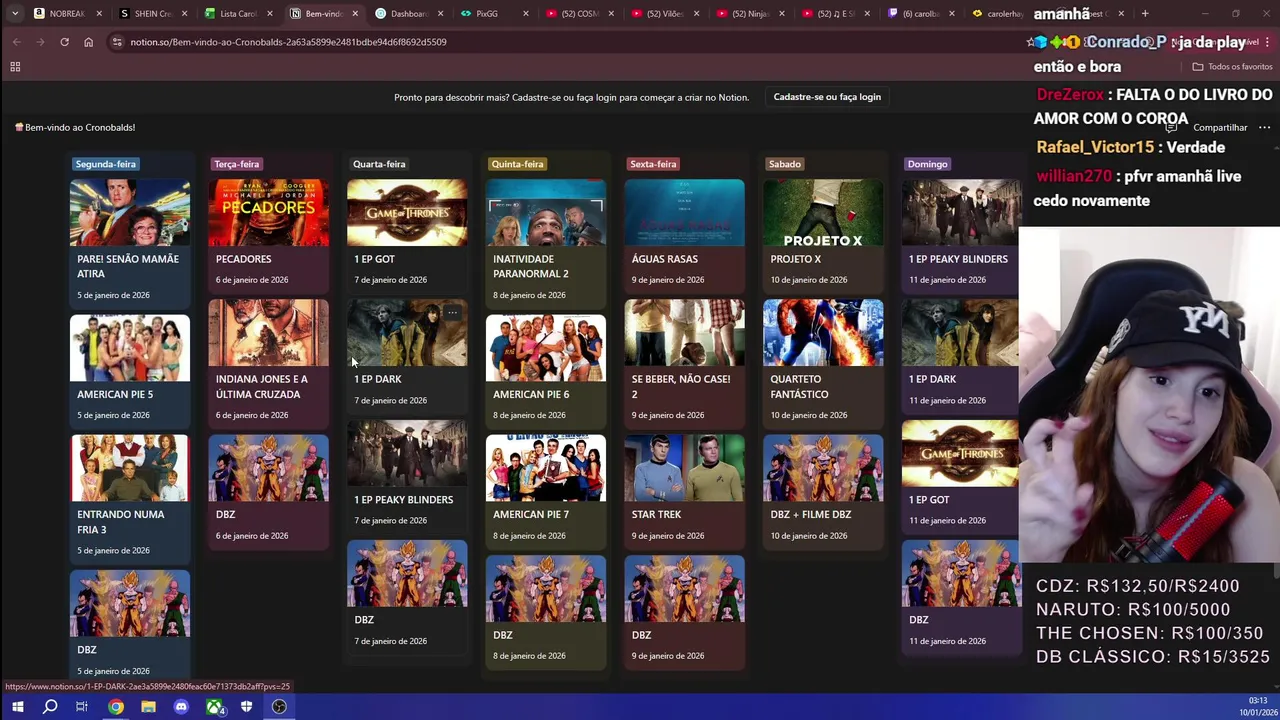Image resolution: width=1280 pixels, height=720 pixels.
Task: View site information icon in address bar
Action: pyautogui.click(x=117, y=42)
